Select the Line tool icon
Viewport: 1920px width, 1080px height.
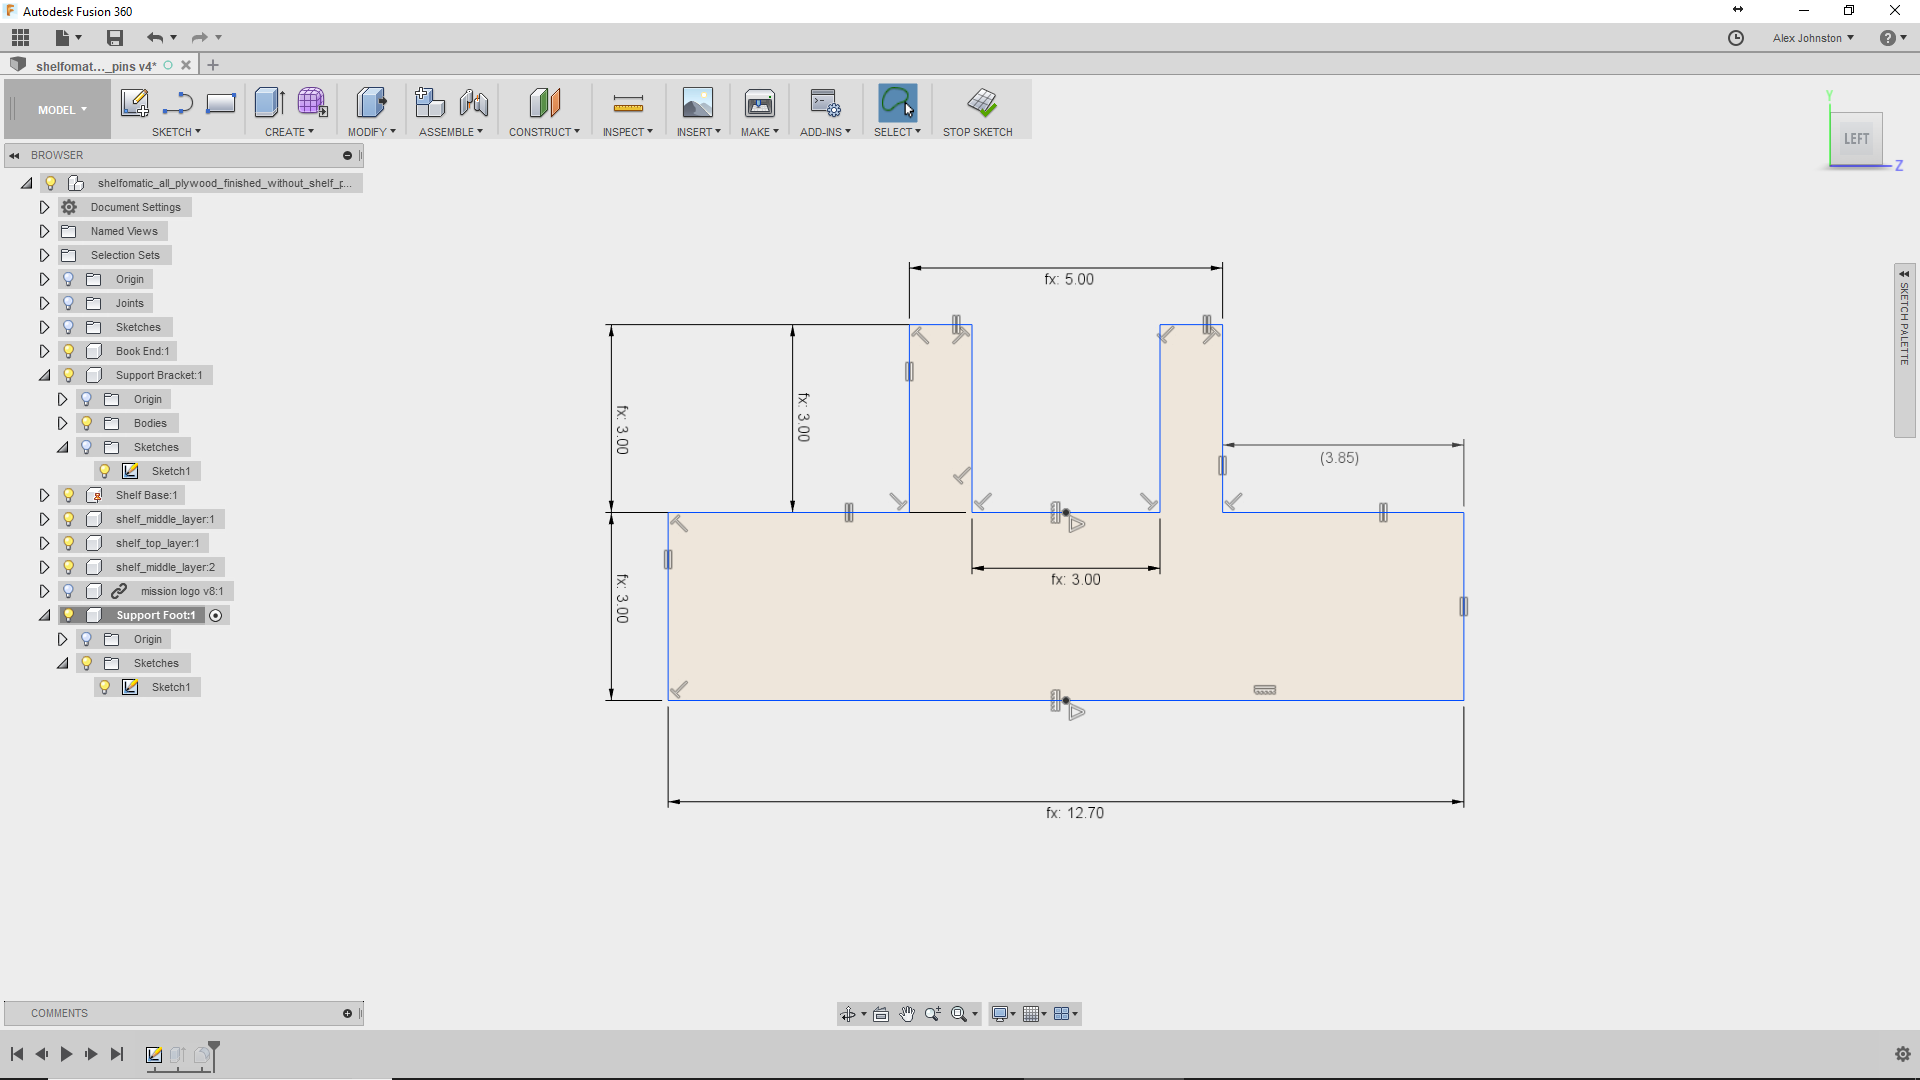click(x=177, y=103)
